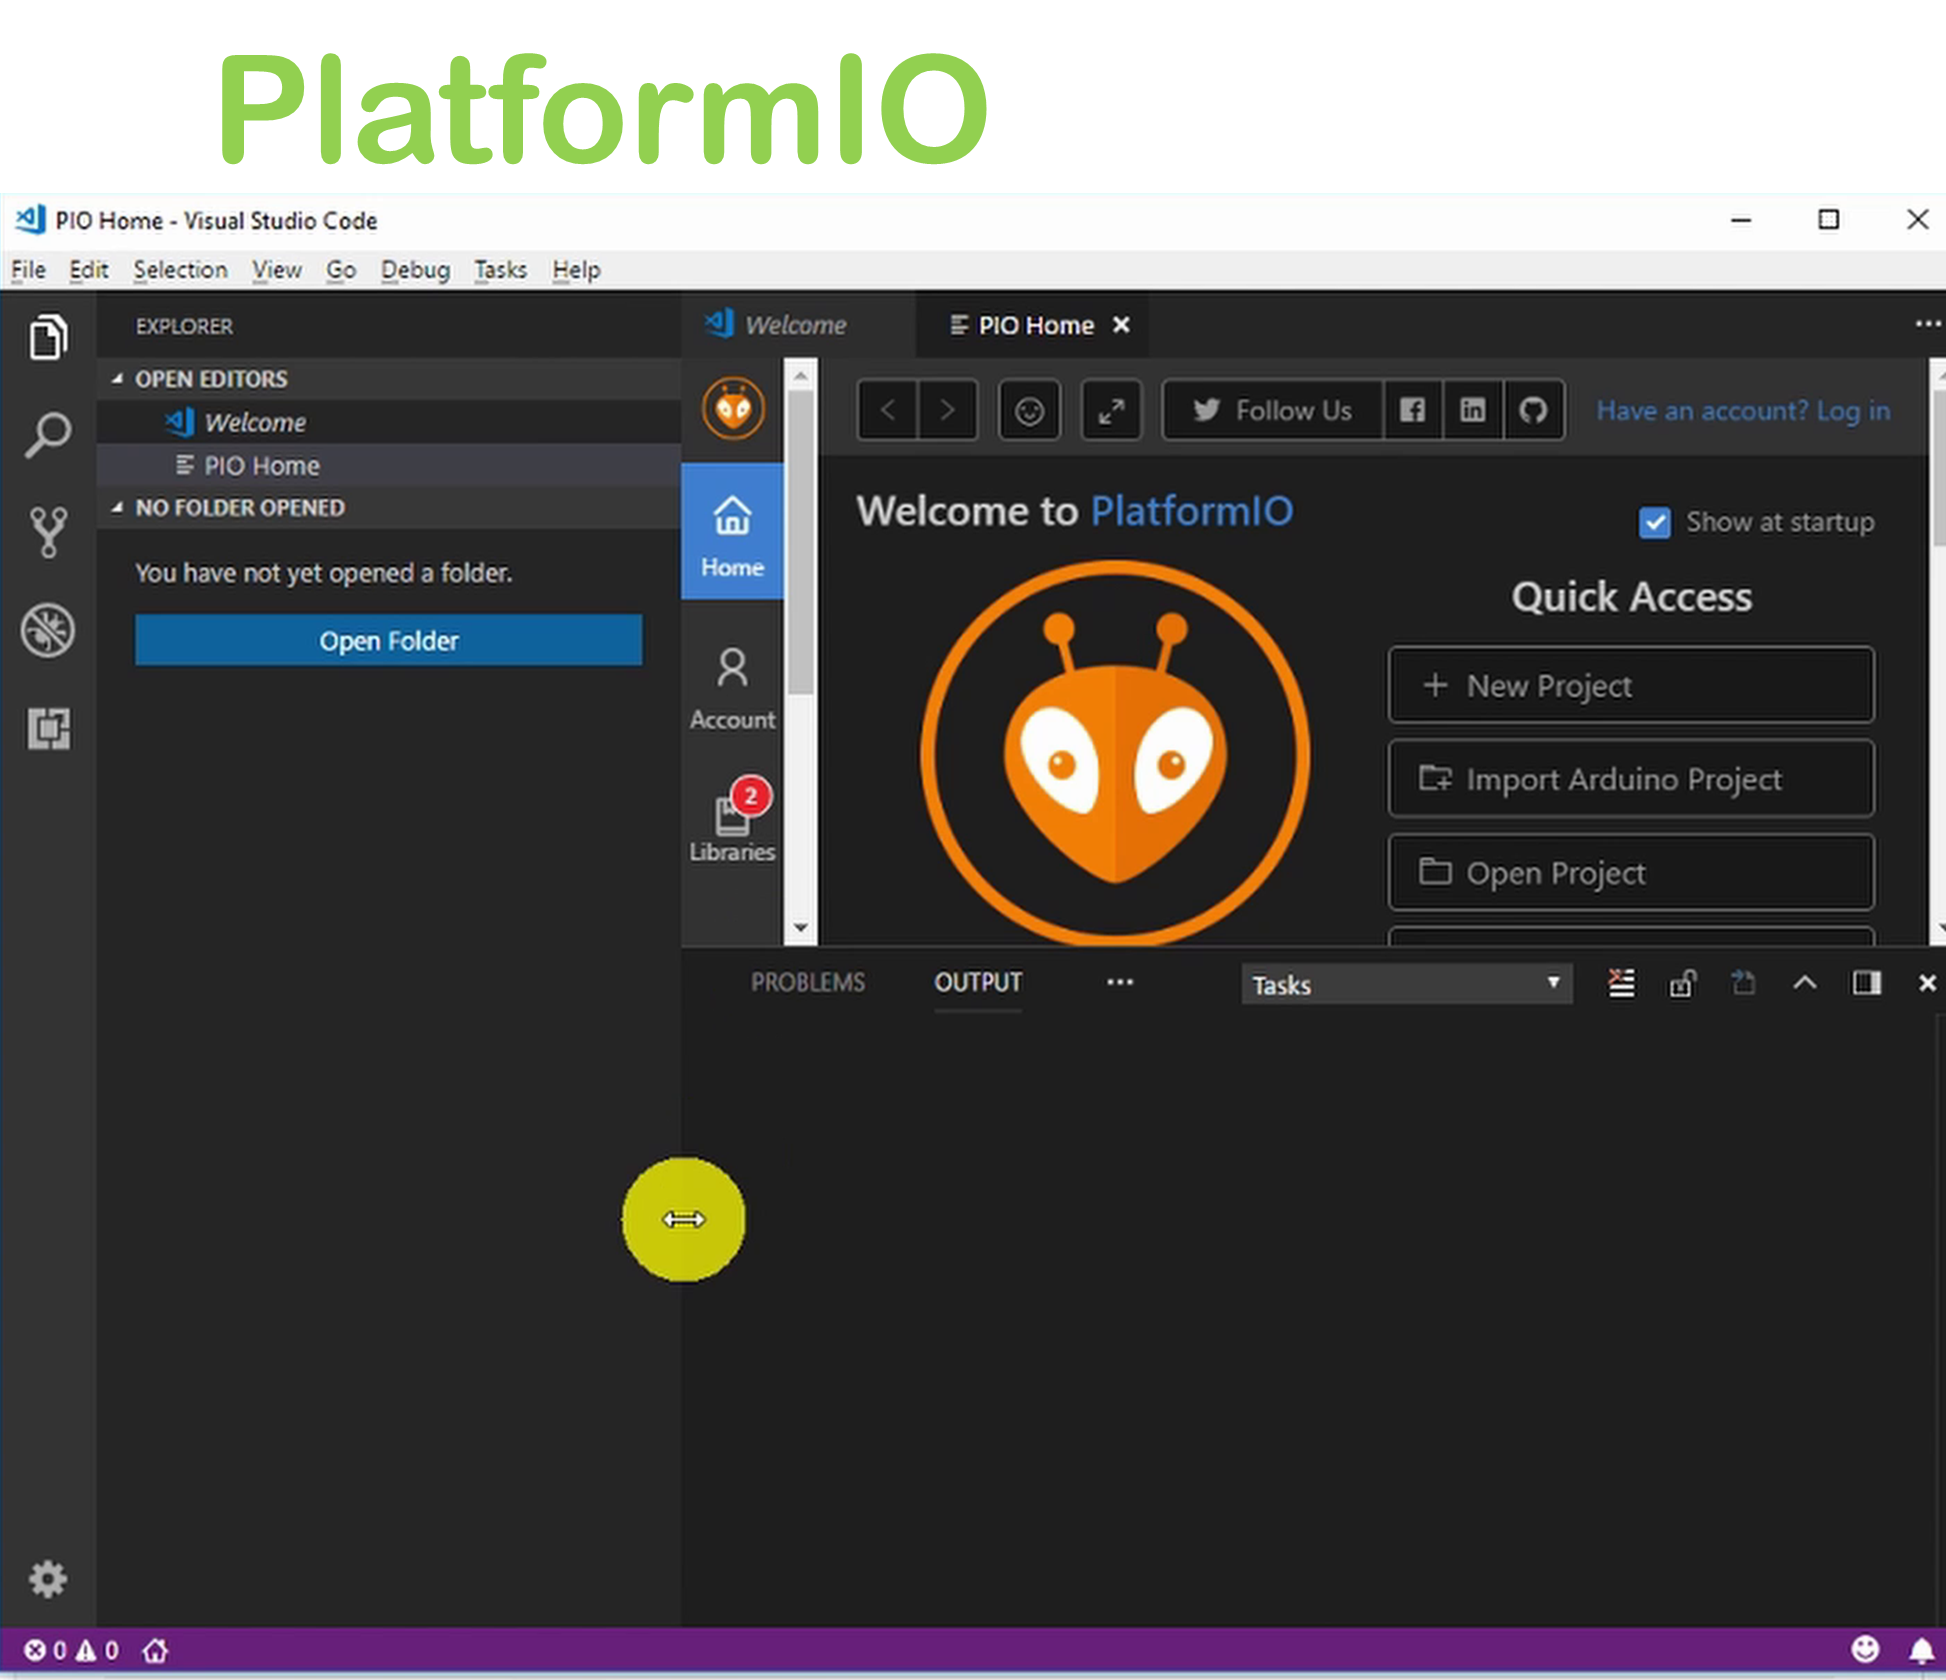Uncheck the Show at startup option
This screenshot has height=1680, width=1946.
click(x=1655, y=522)
